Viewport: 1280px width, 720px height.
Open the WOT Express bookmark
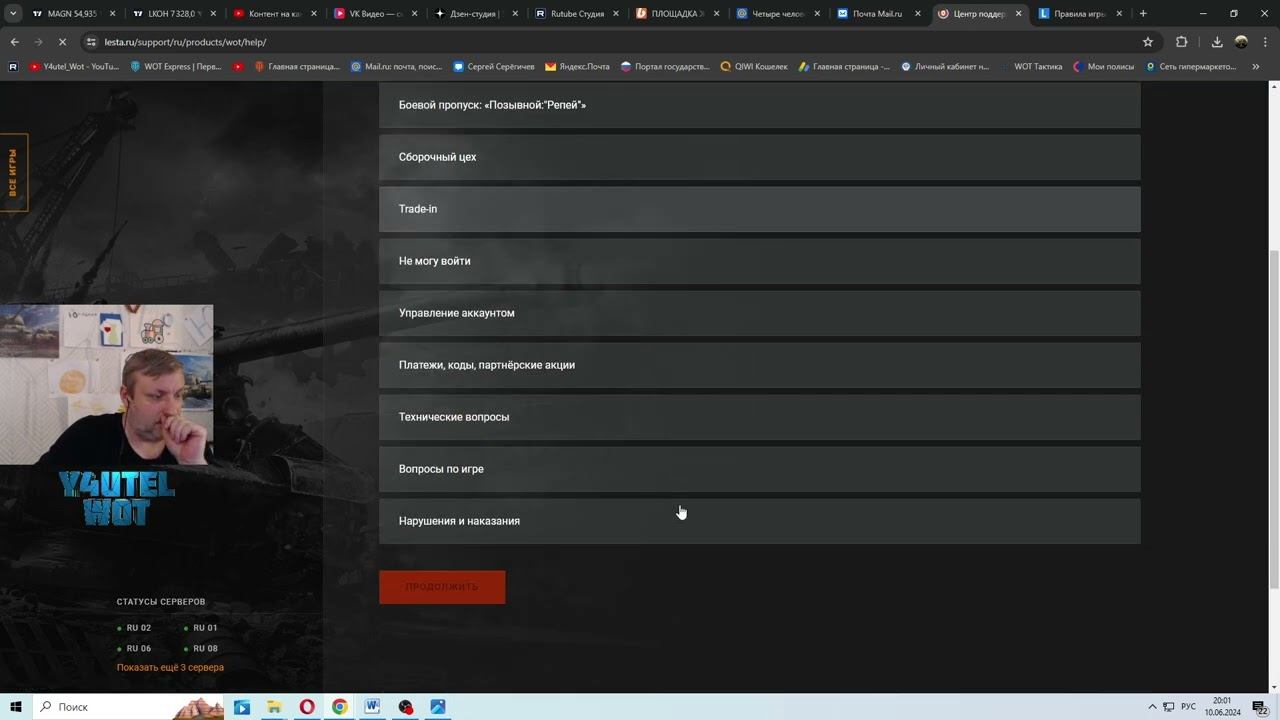[175, 67]
